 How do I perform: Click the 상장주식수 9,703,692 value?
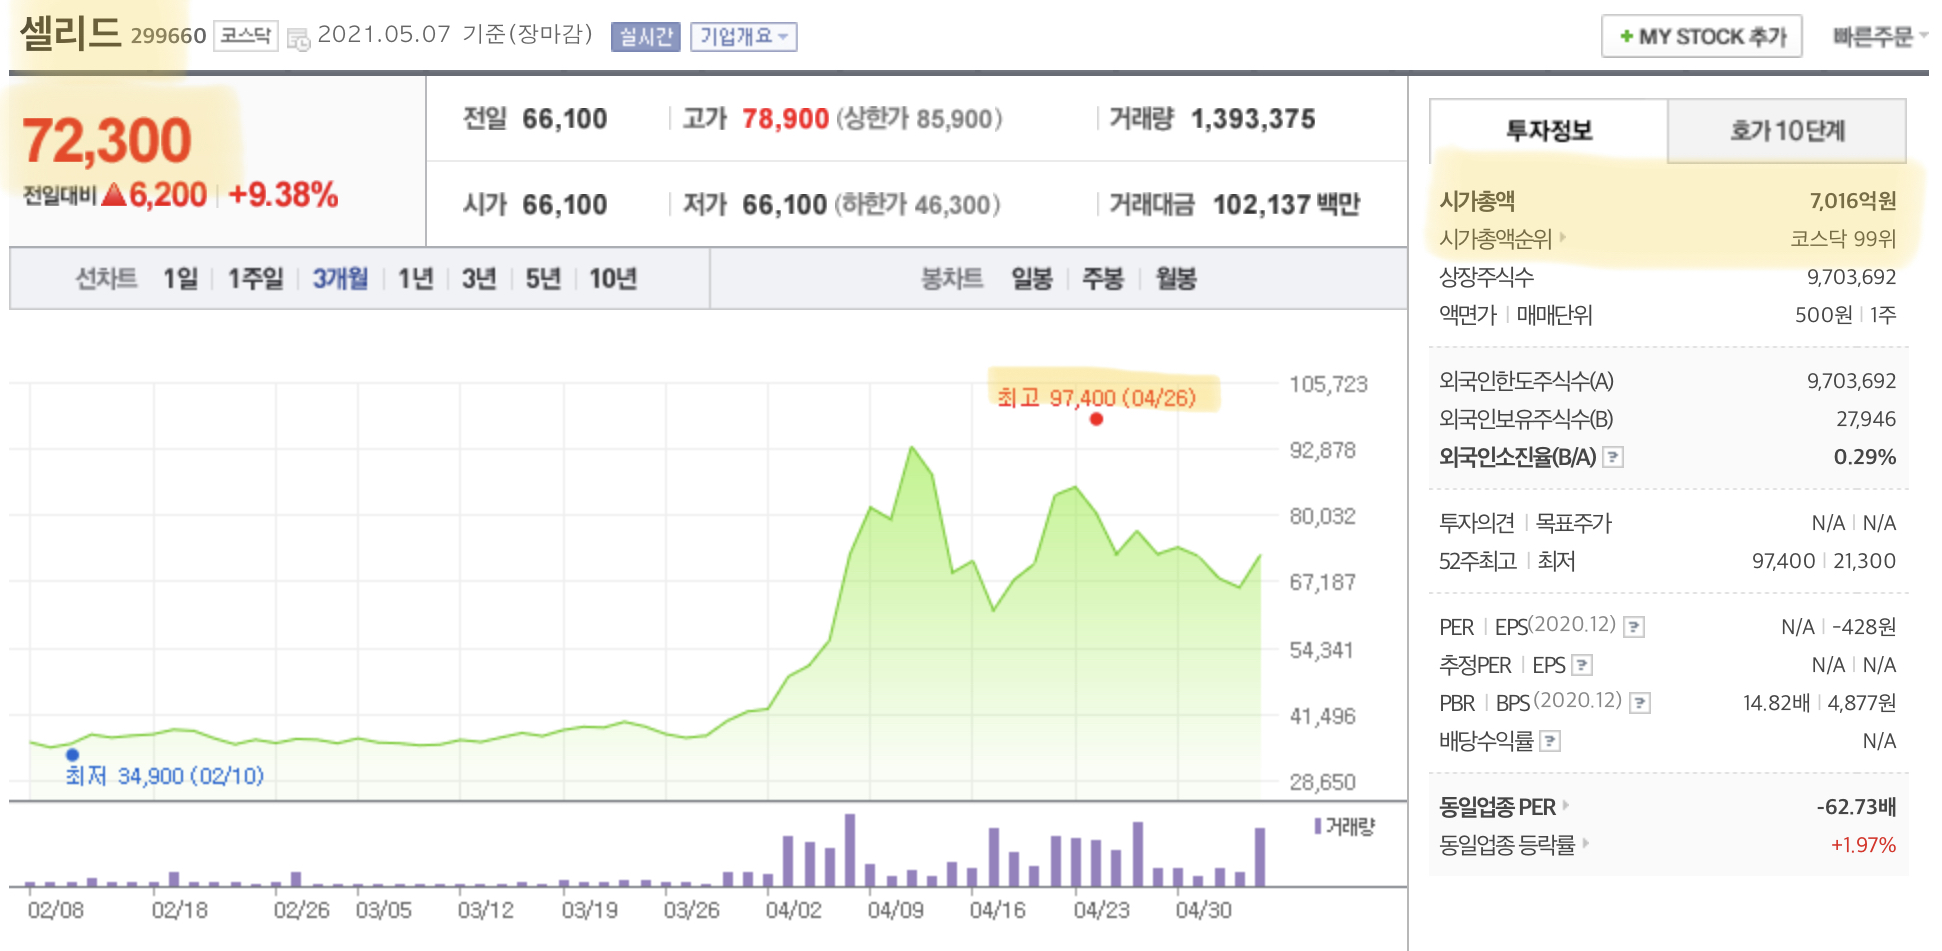tap(1851, 277)
